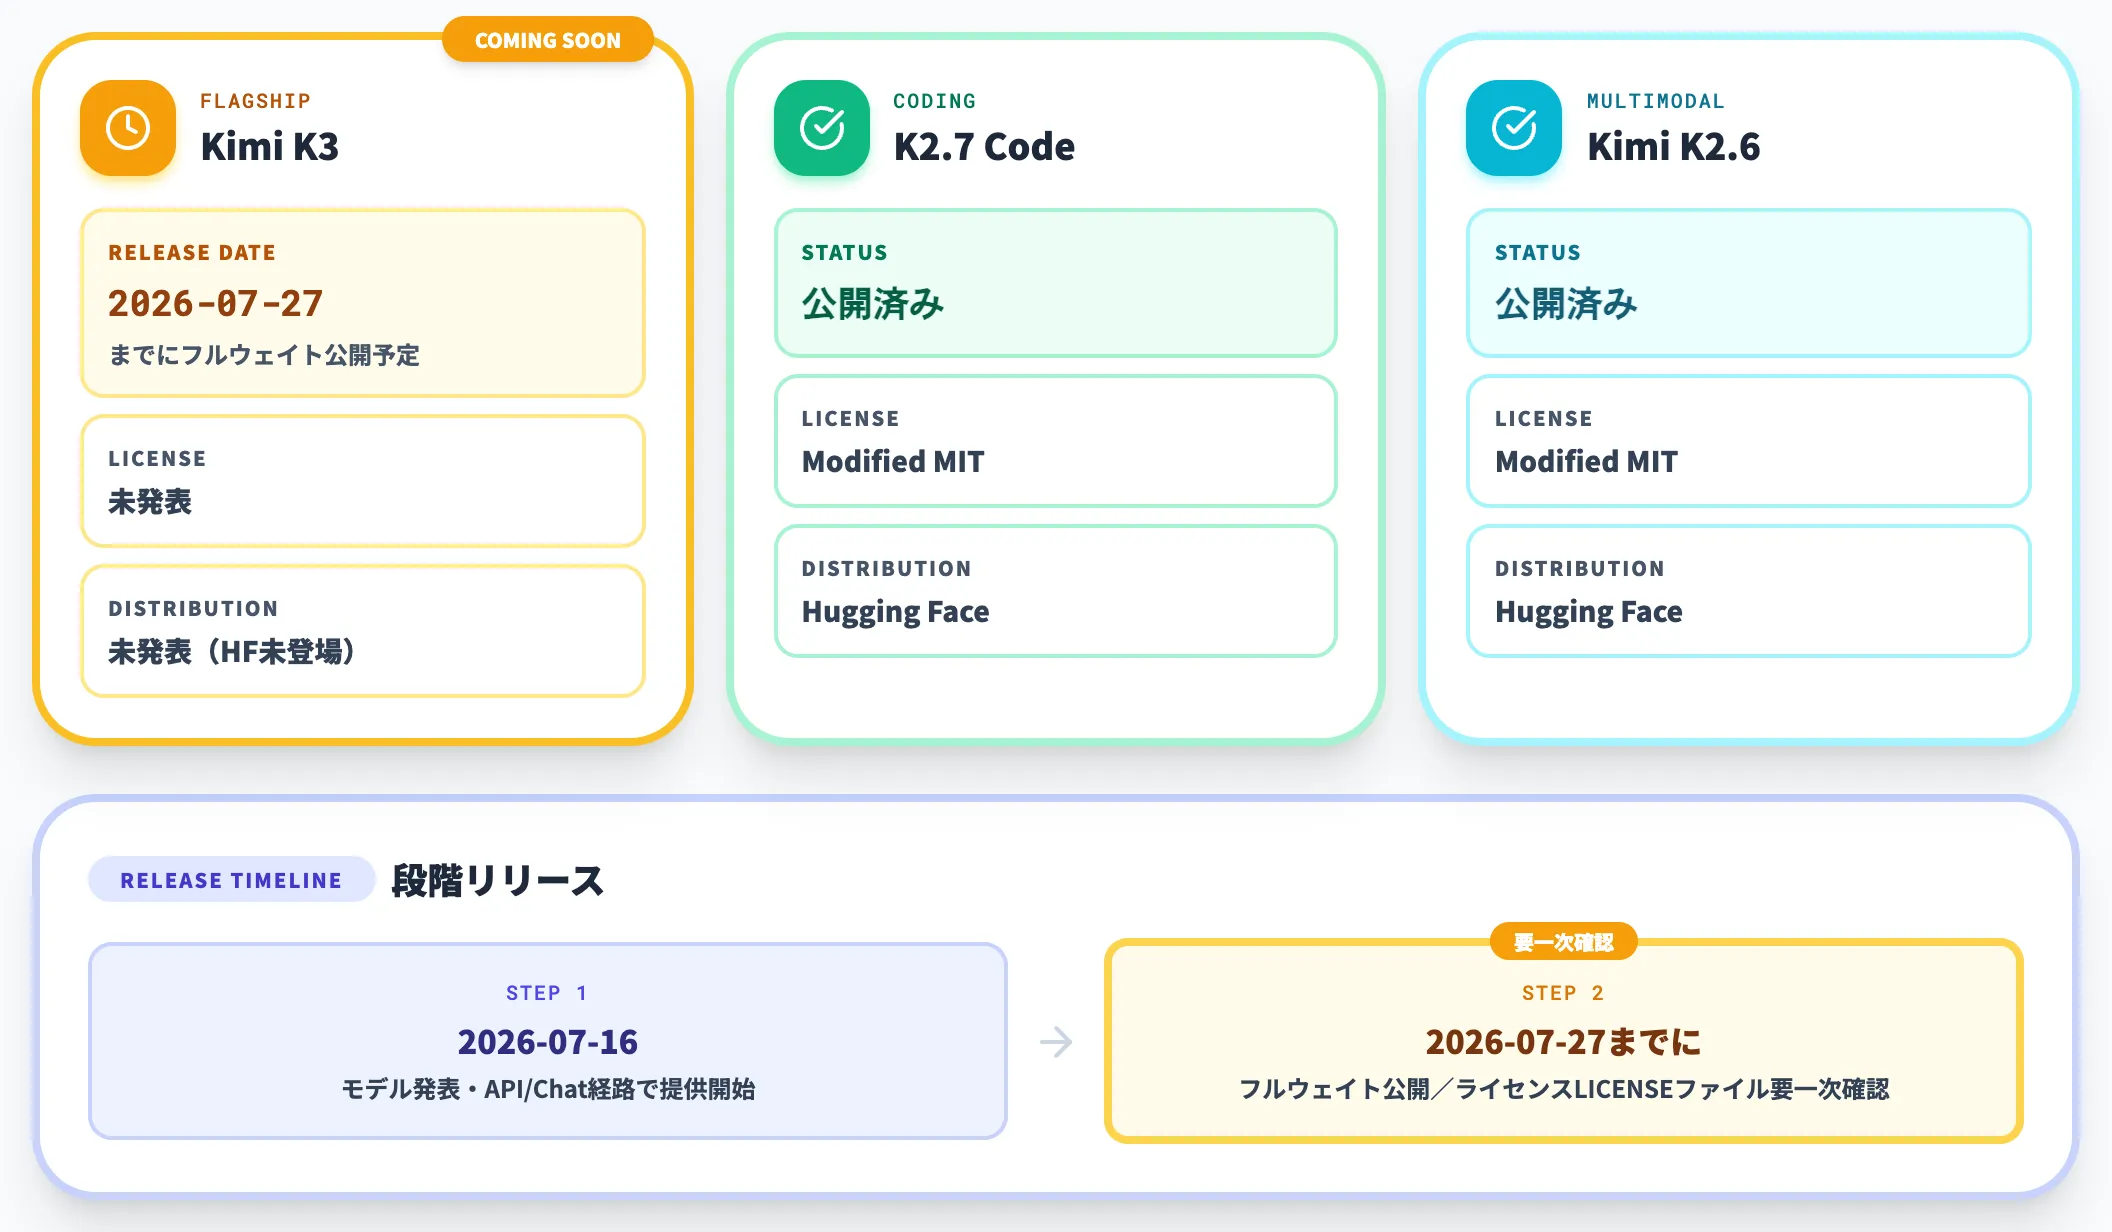Click Modified MIT license in Kimi K2.6 card
This screenshot has width=2112, height=1232.
pos(1586,461)
